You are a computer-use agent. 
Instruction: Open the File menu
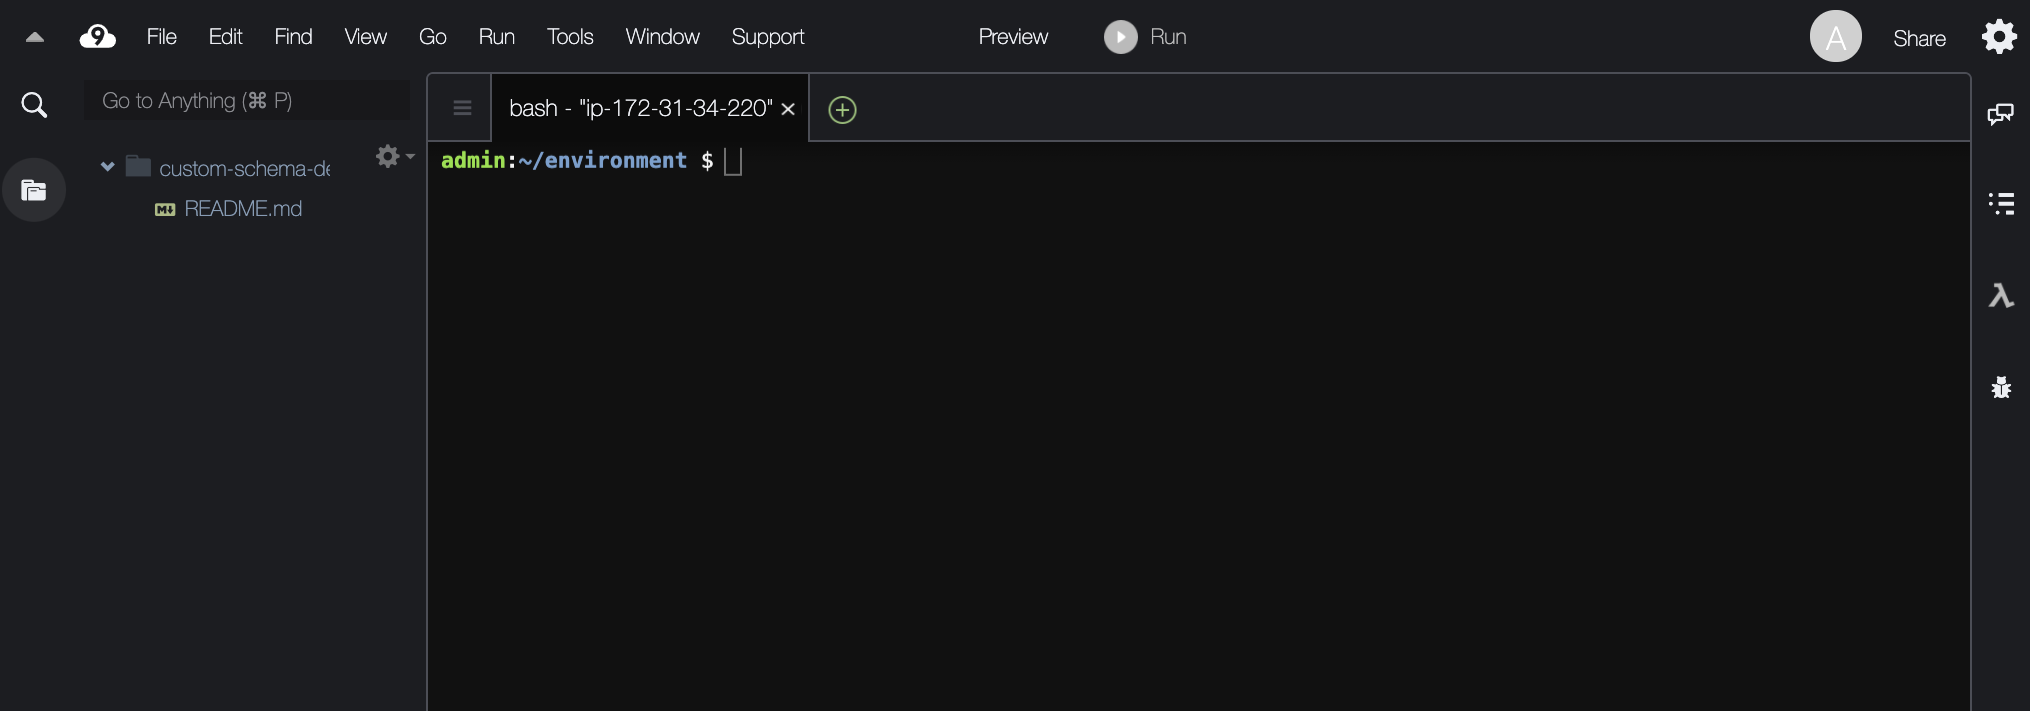(x=161, y=37)
